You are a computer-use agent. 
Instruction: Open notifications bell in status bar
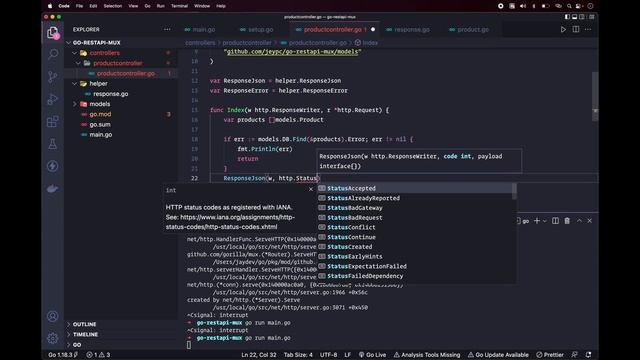point(588,355)
